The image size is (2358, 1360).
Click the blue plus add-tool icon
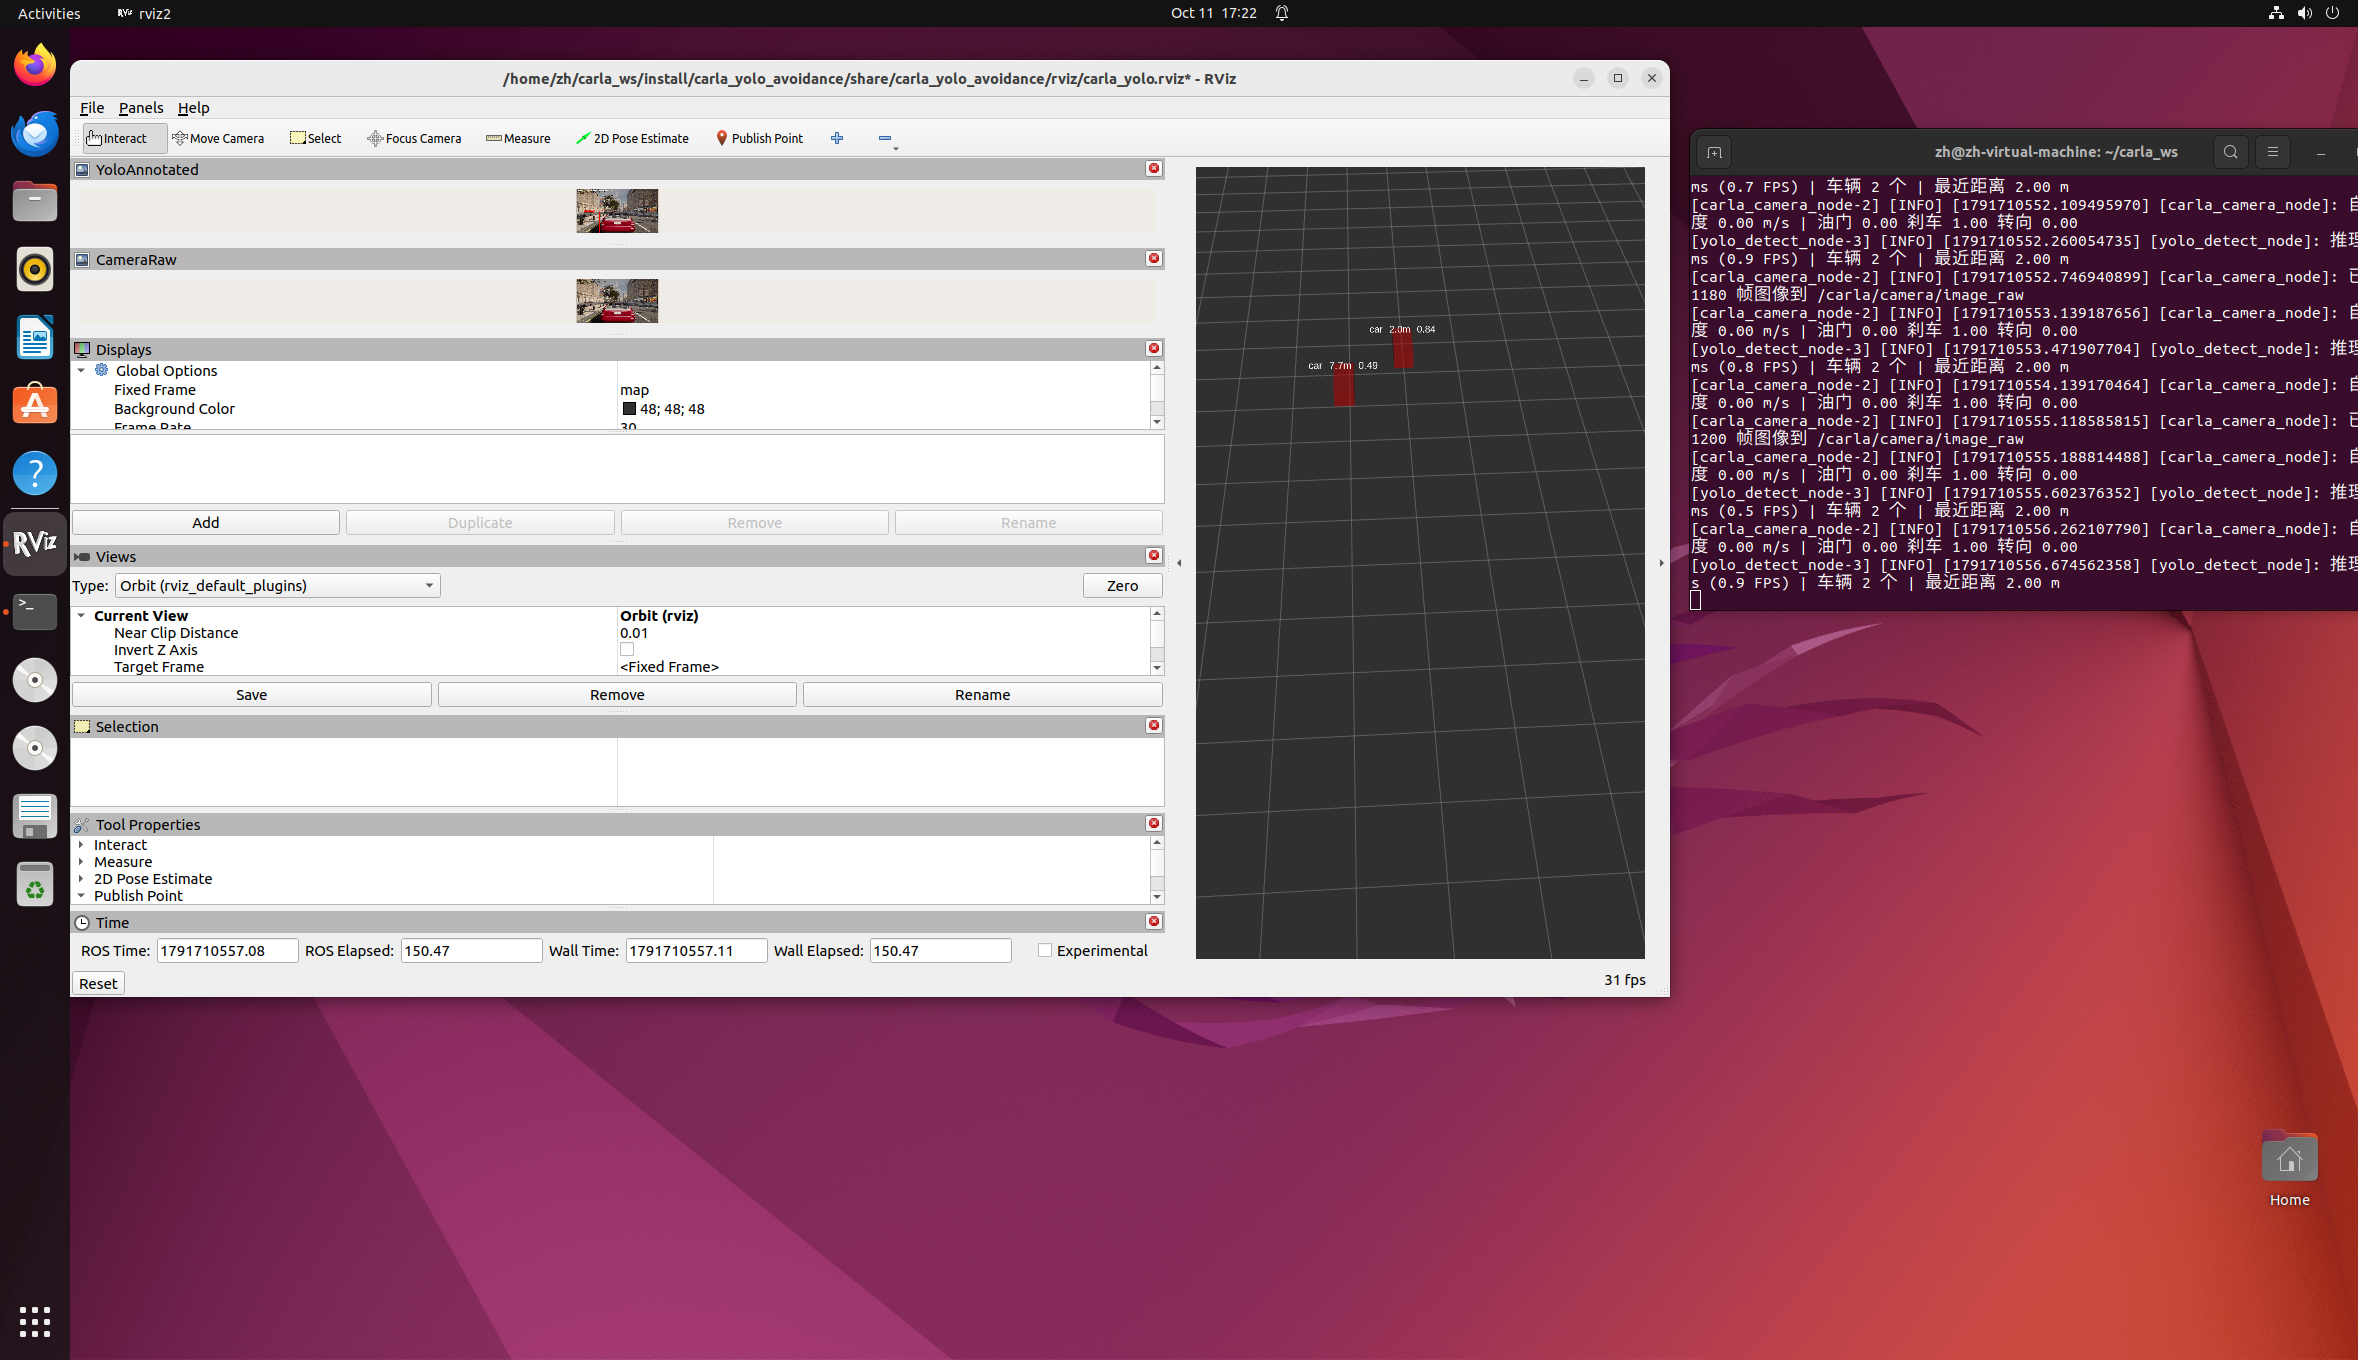[x=837, y=138]
